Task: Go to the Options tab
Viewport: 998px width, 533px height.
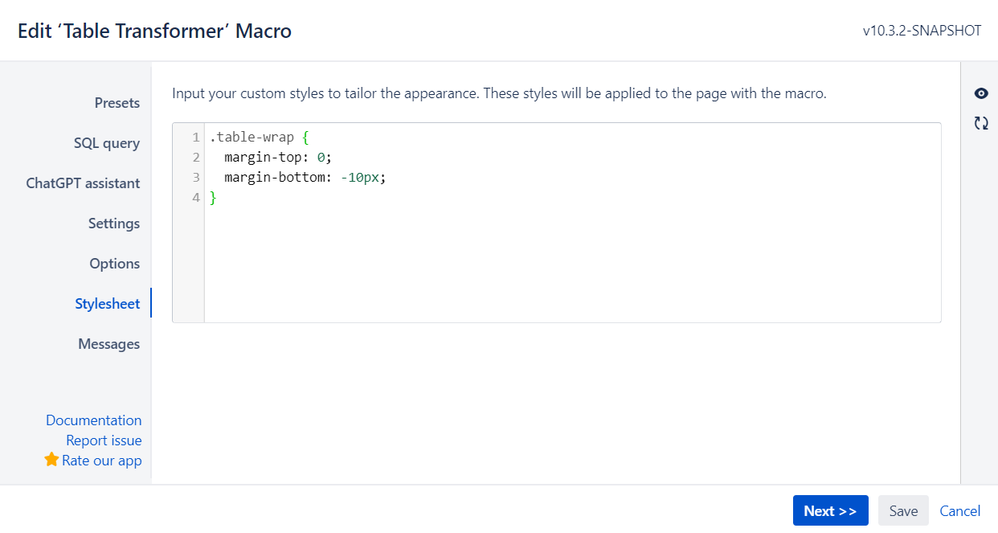Action: pyautogui.click(x=115, y=264)
